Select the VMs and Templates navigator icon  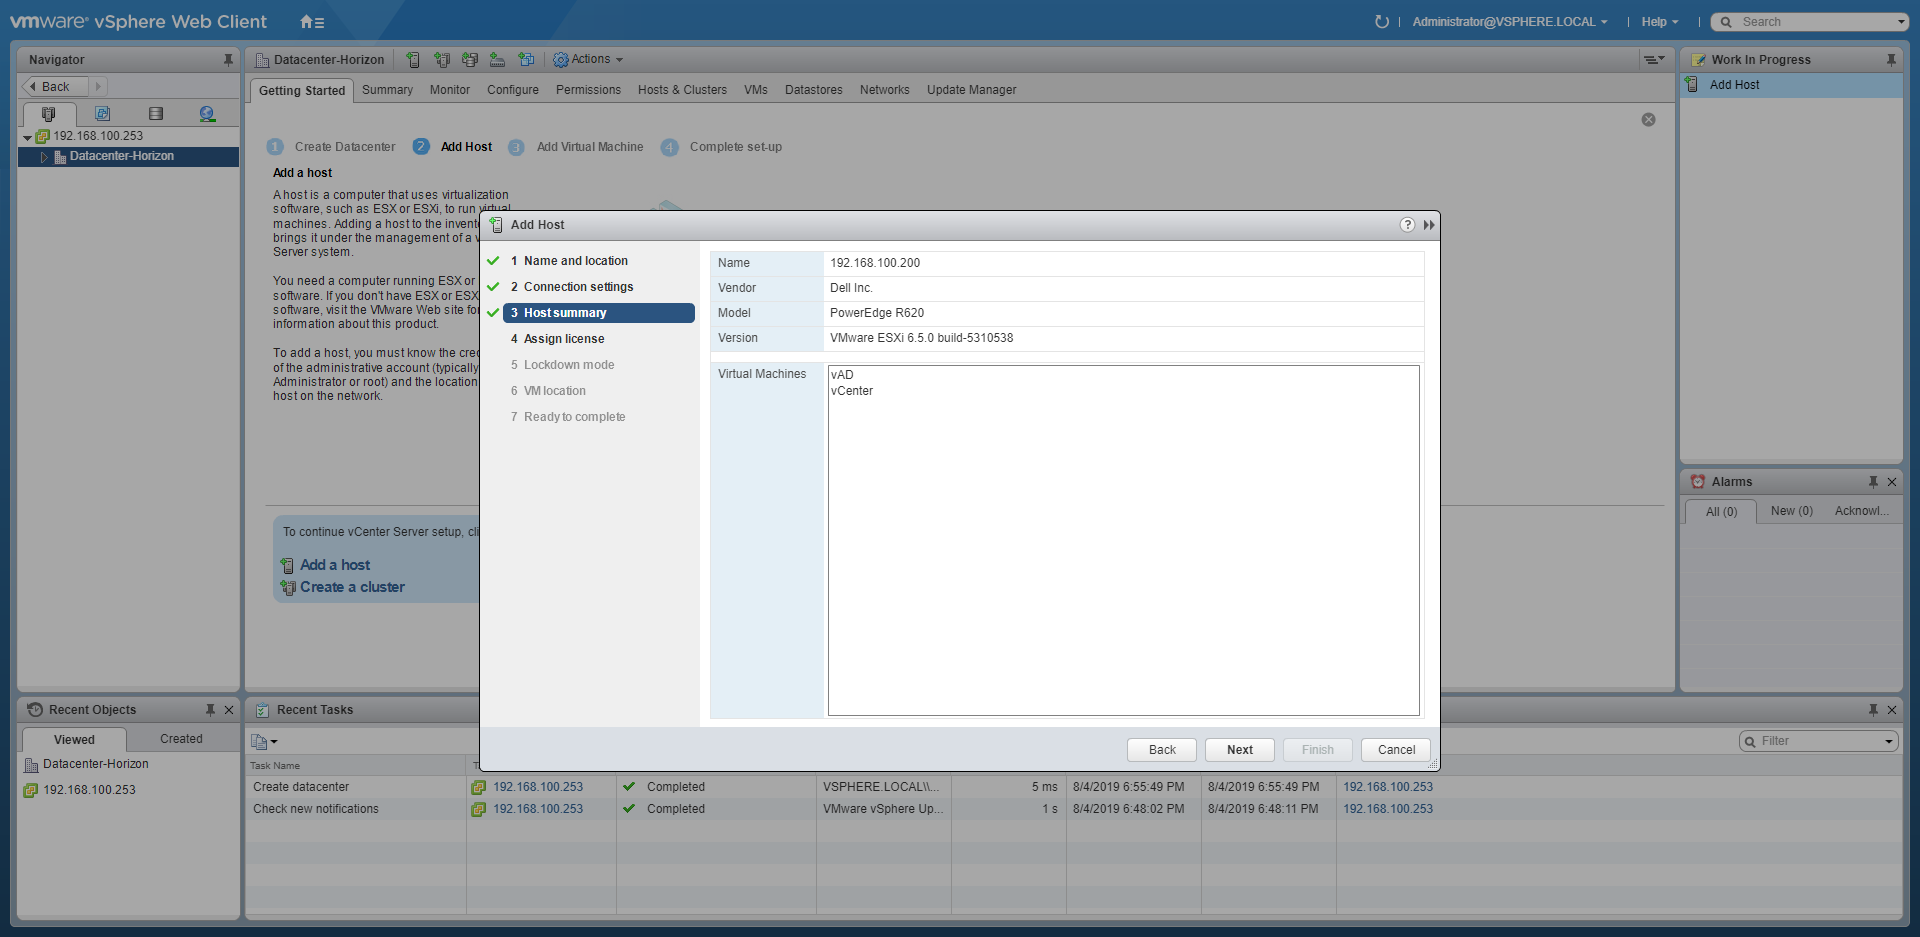102,114
